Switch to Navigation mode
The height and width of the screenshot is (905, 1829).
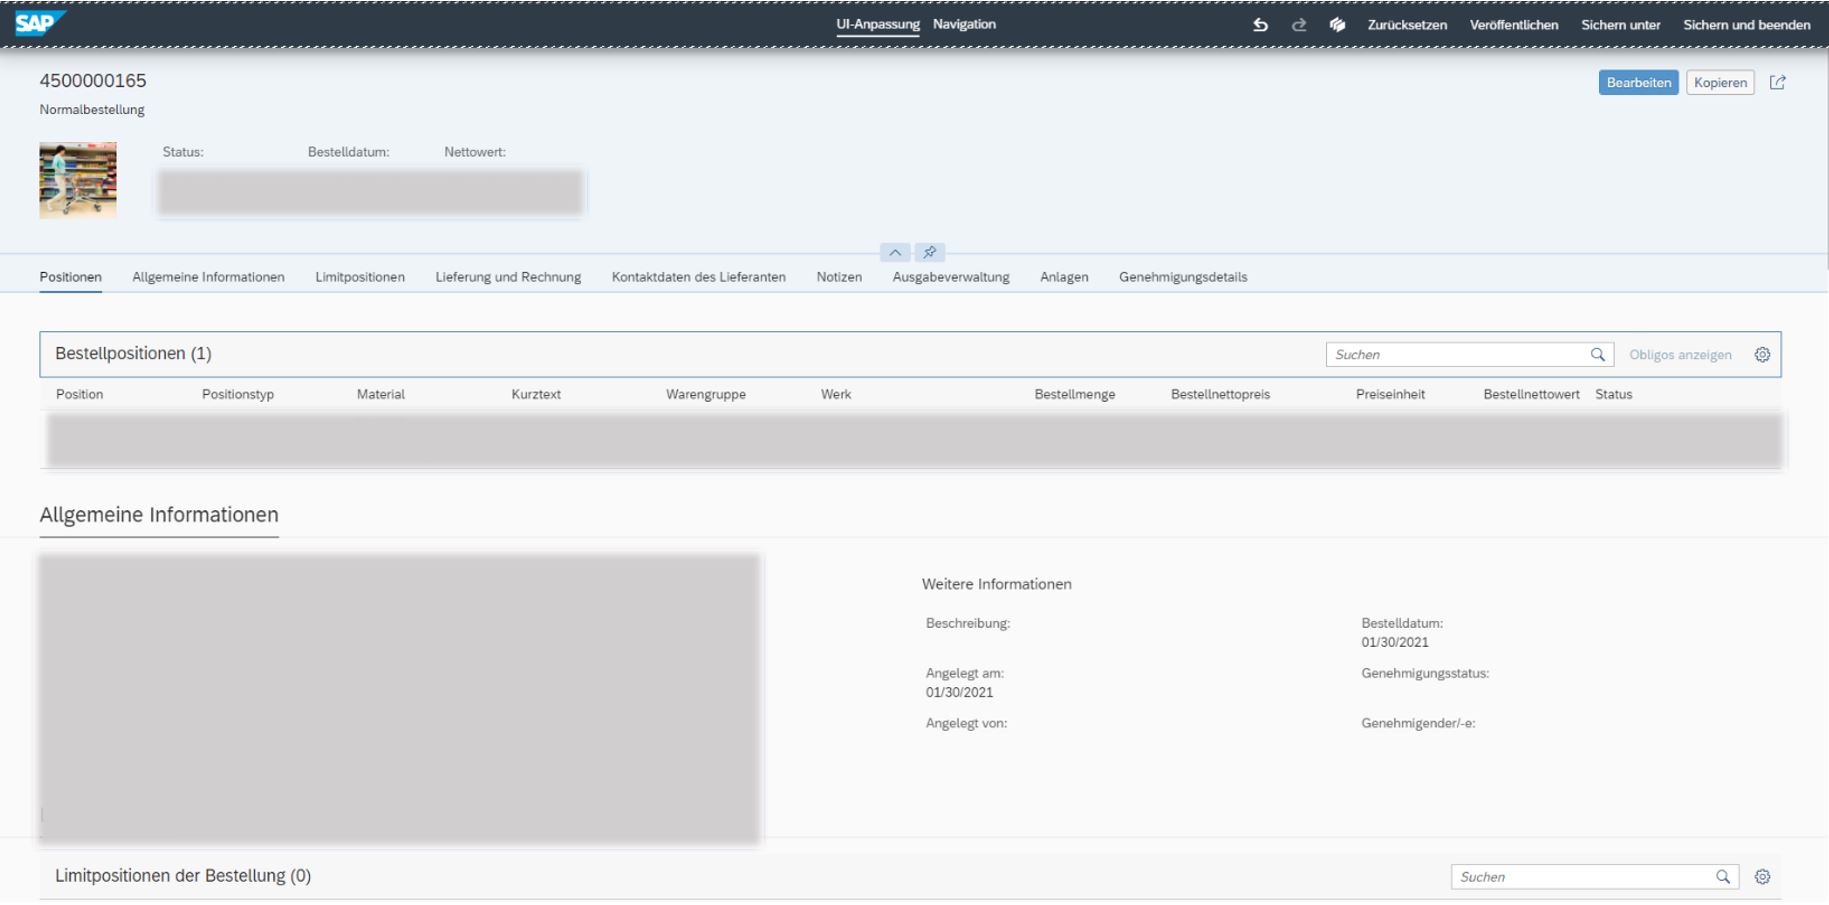pos(964,24)
